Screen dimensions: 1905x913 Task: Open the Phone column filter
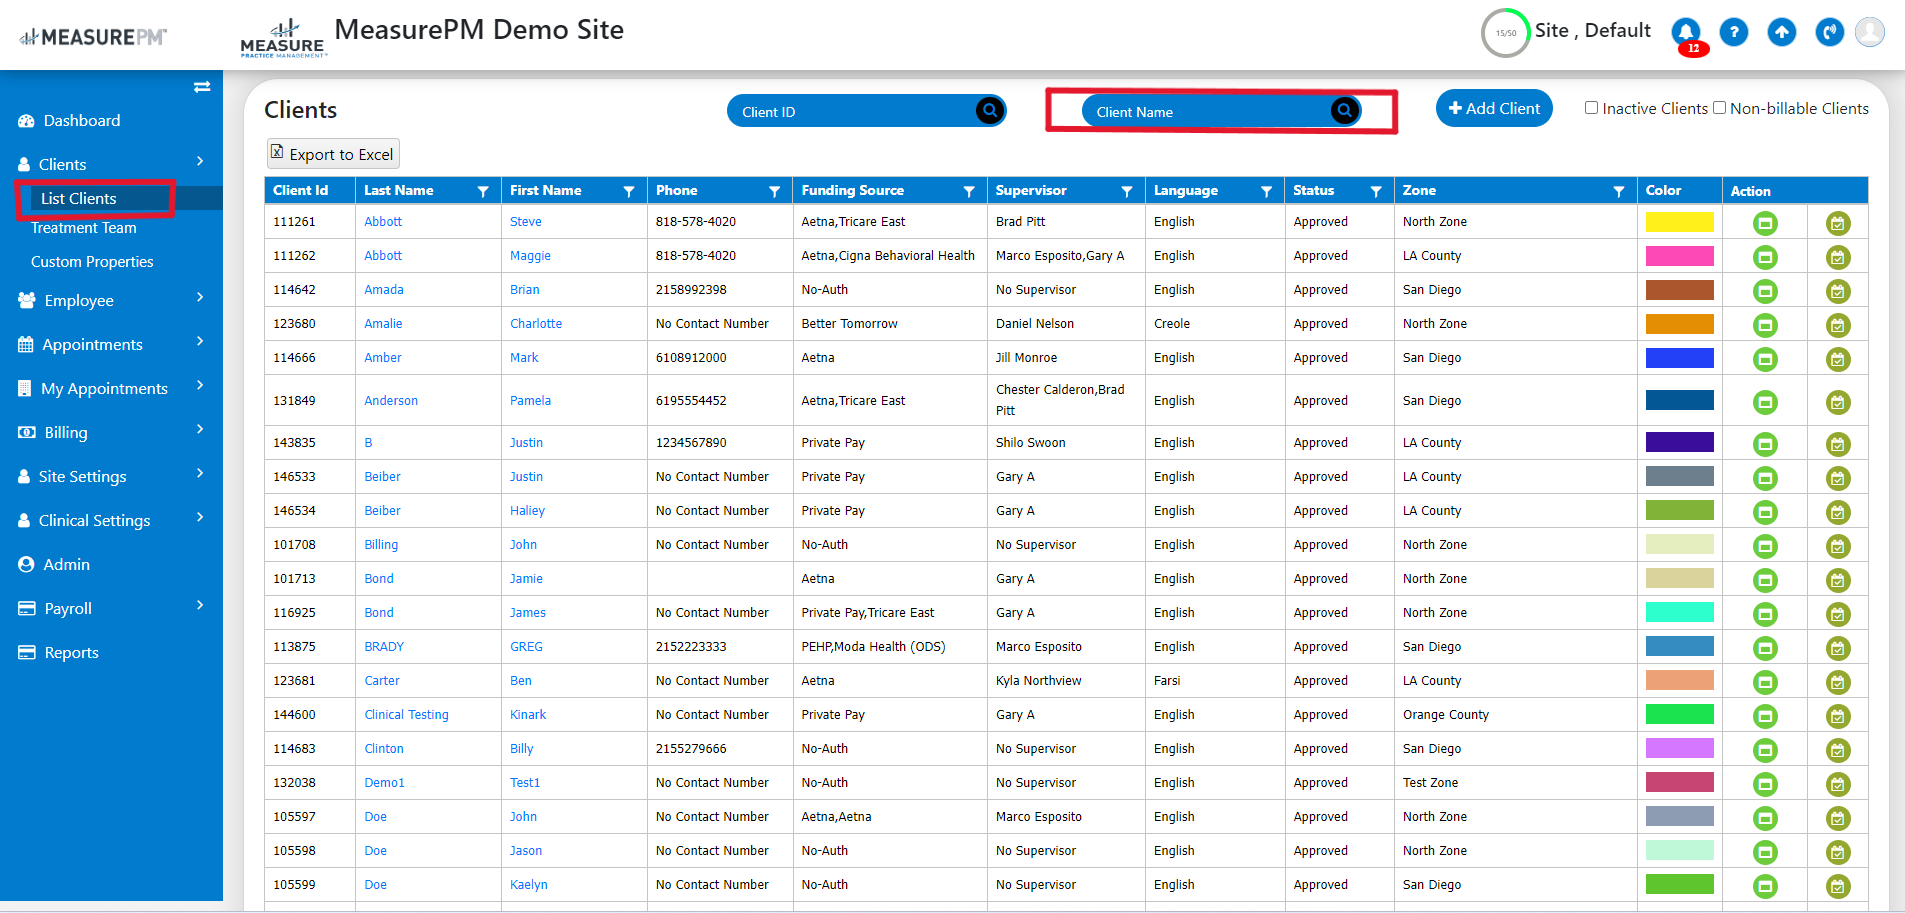click(774, 191)
